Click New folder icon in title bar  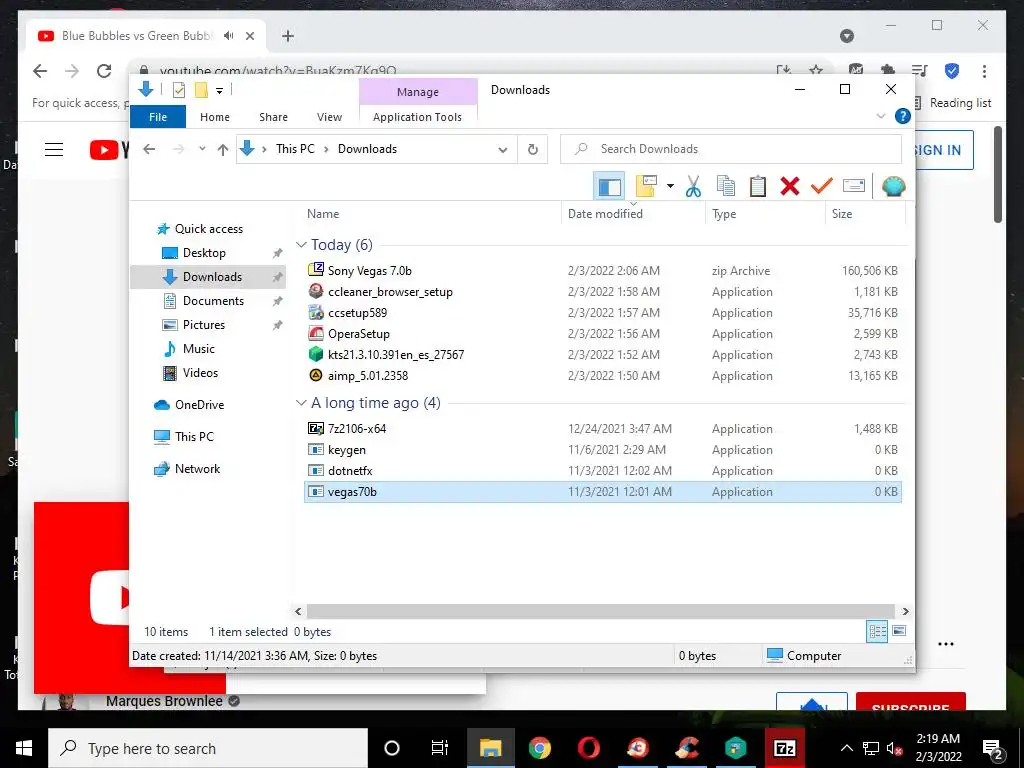click(201, 90)
